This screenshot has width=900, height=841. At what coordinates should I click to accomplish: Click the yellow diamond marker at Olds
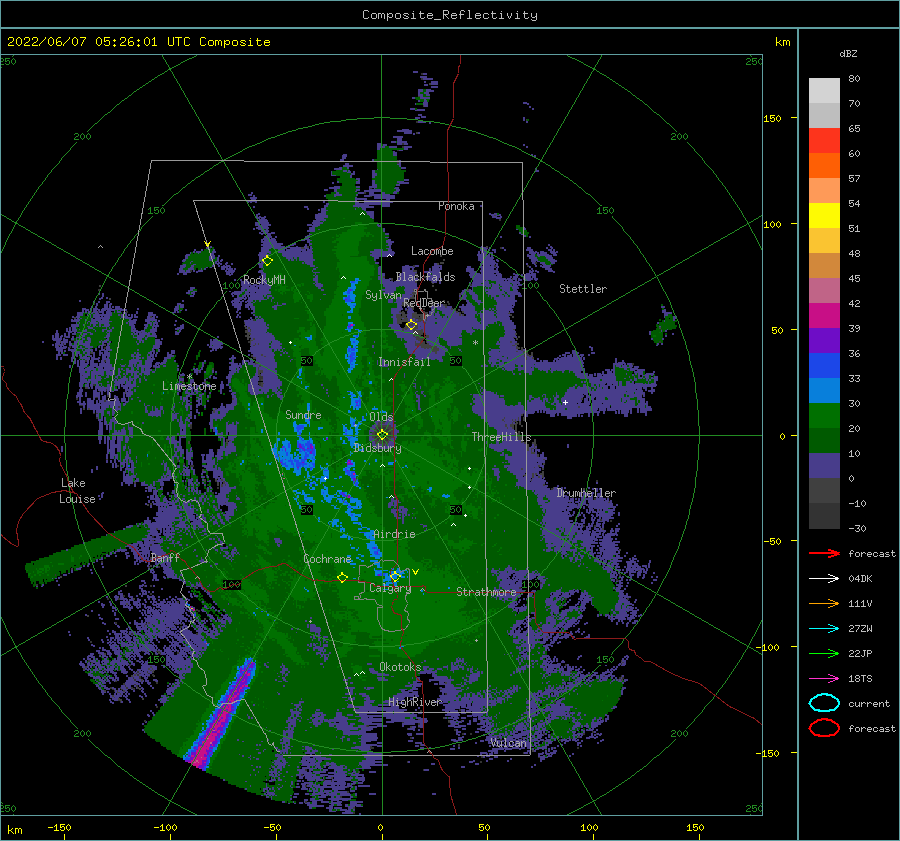[x=382, y=435]
